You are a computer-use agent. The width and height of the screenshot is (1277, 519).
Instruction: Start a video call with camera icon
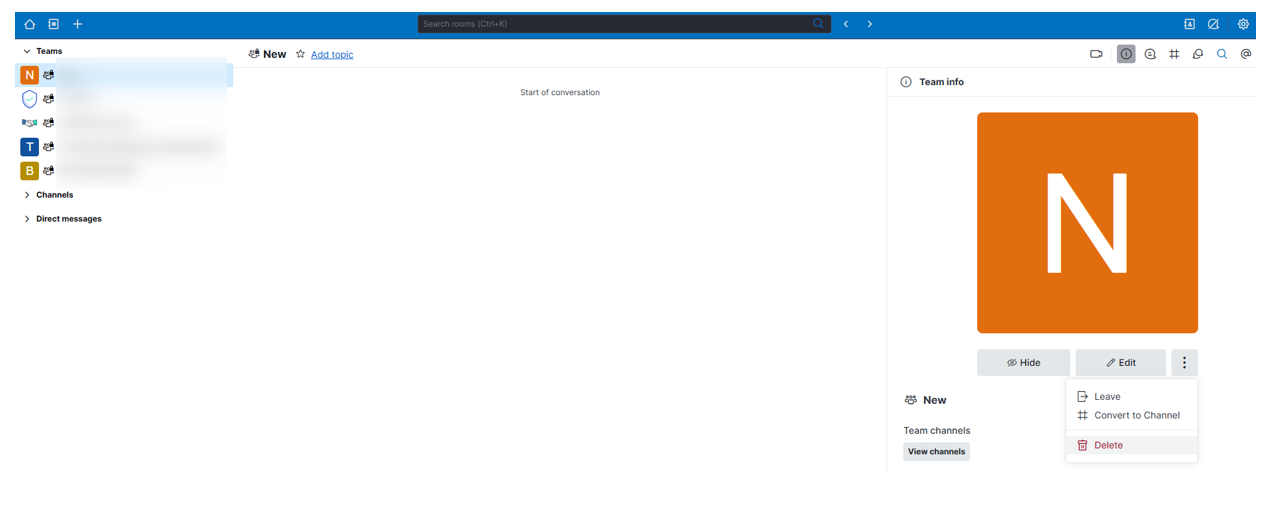[x=1096, y=54]
